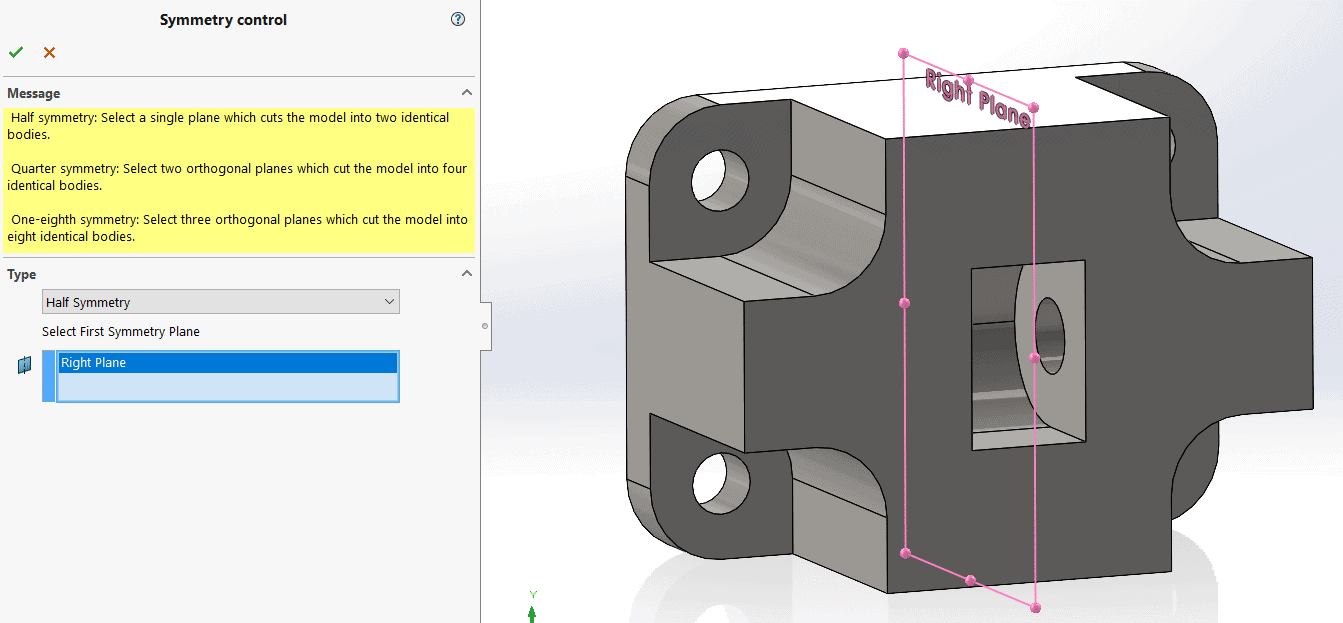Open the Half Symmetry type dropdown
This screenshot has width=1343, height=623.
coord(220,302)
